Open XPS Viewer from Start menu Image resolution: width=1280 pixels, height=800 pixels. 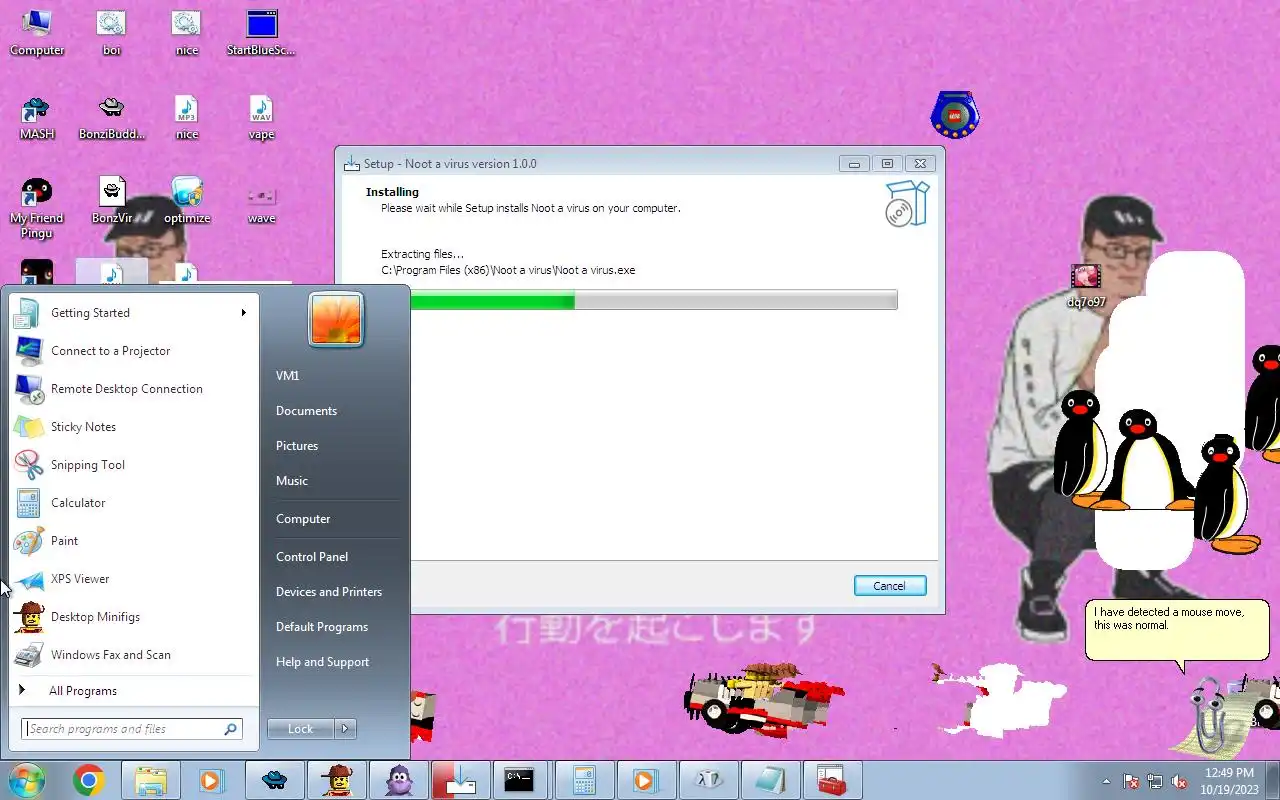tap(133, 579)
